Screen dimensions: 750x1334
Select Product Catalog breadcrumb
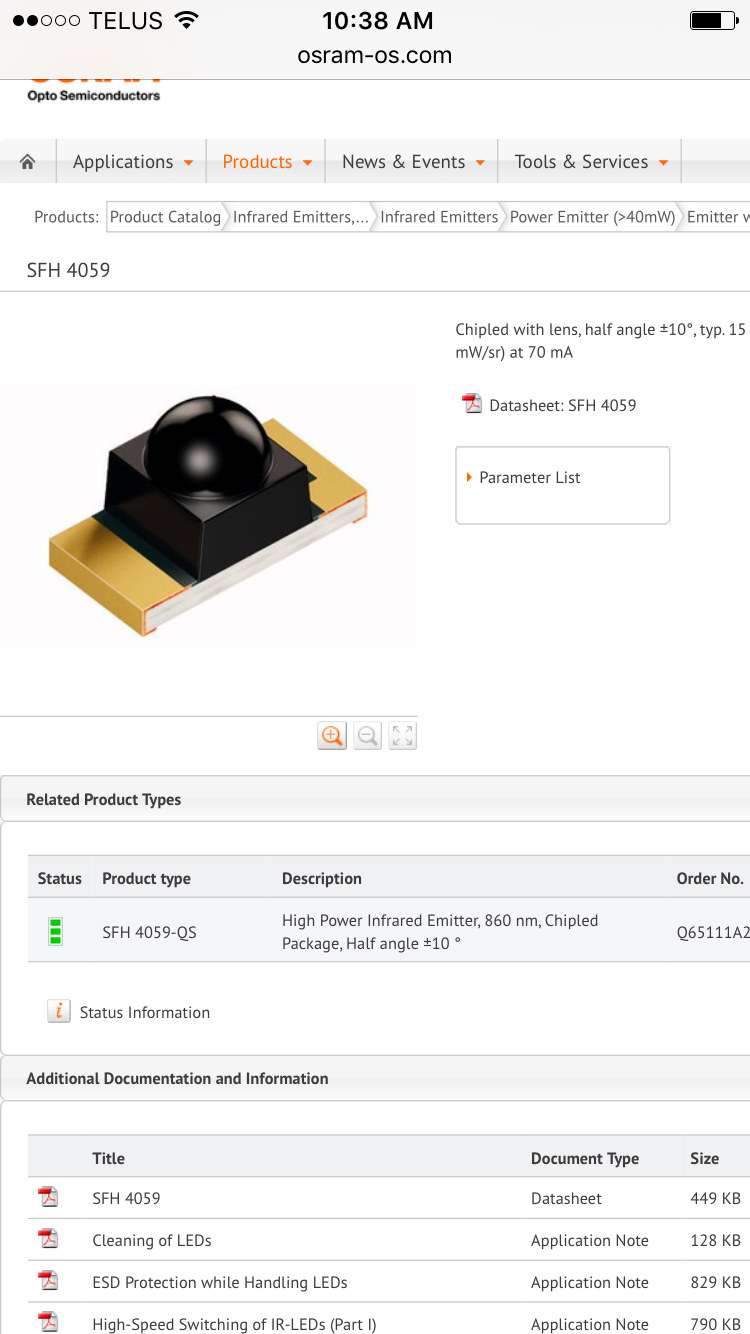[x=165, y=217]
